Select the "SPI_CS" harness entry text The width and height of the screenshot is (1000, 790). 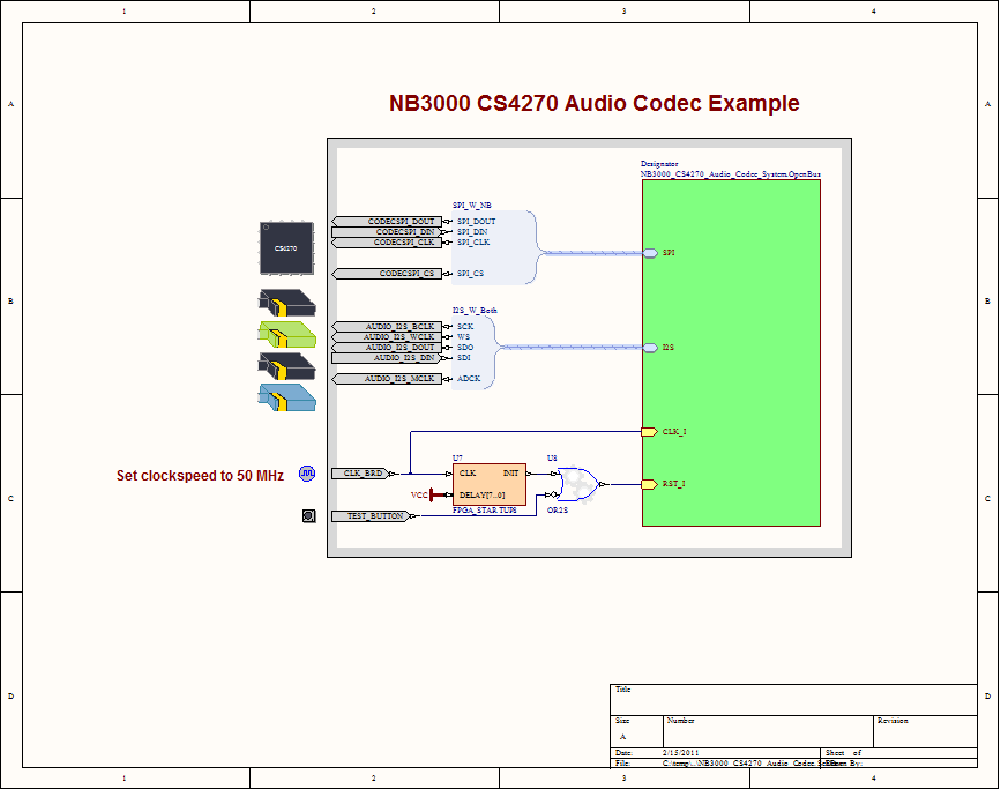pyautogui.click(x=470, y=274)
